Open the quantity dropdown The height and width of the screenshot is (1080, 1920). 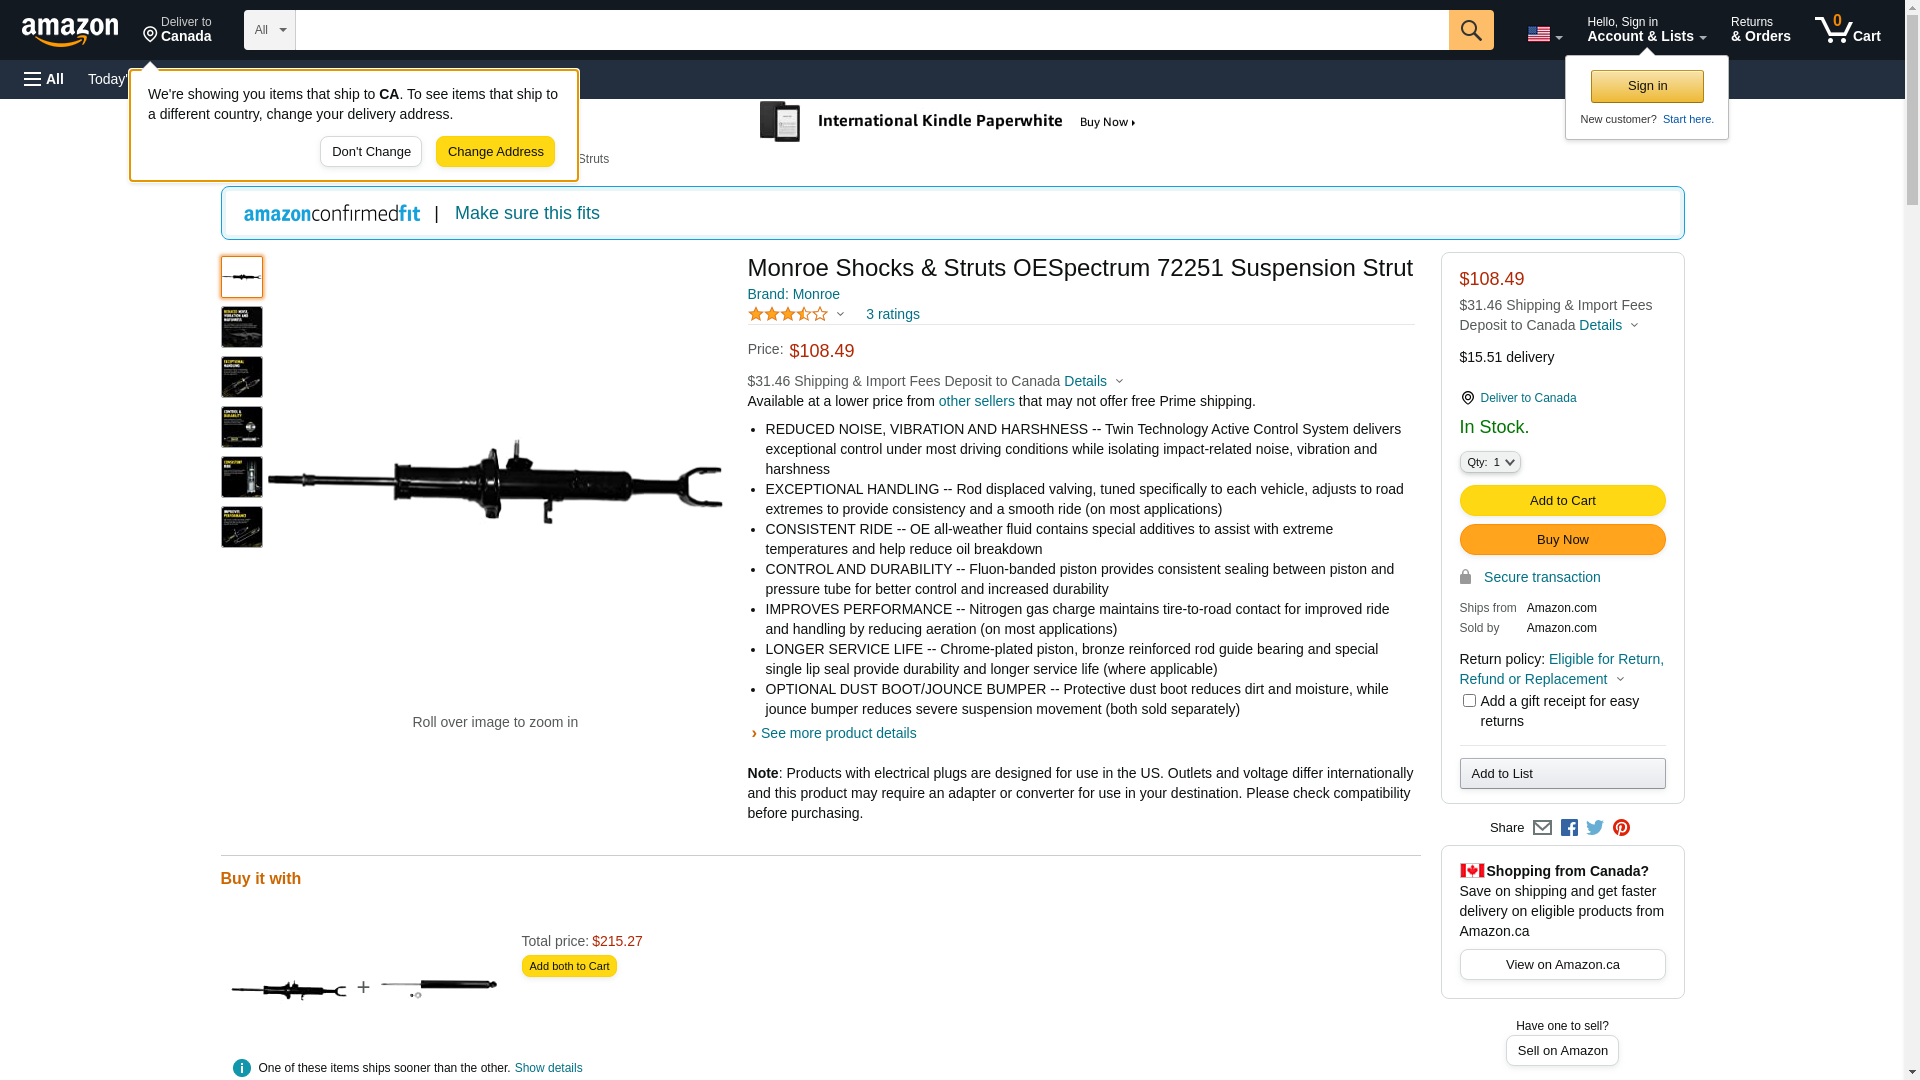(1490, 462)
